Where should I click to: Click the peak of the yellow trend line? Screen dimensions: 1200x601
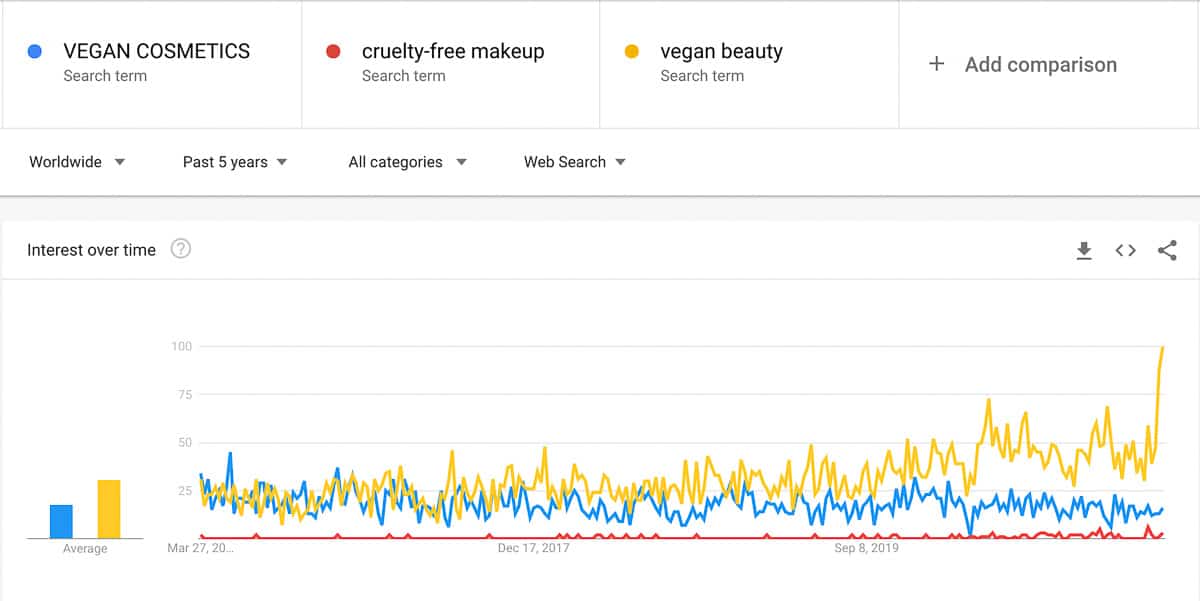point(1162,348)
